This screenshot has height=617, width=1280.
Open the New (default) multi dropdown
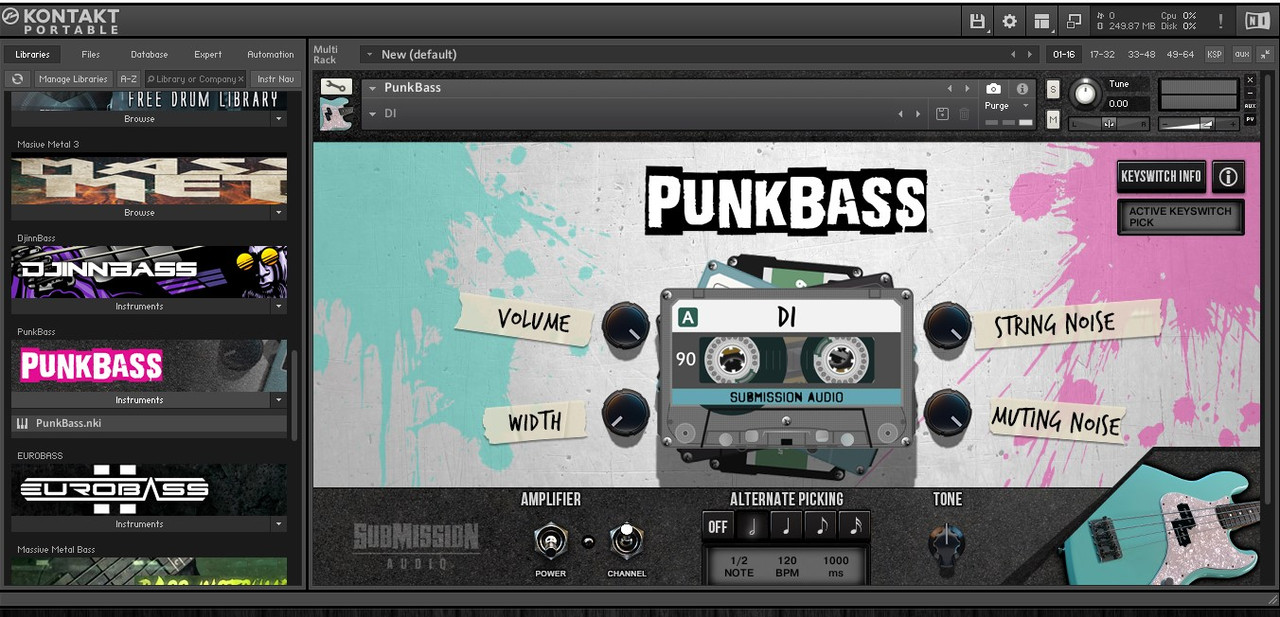(370, 55)
